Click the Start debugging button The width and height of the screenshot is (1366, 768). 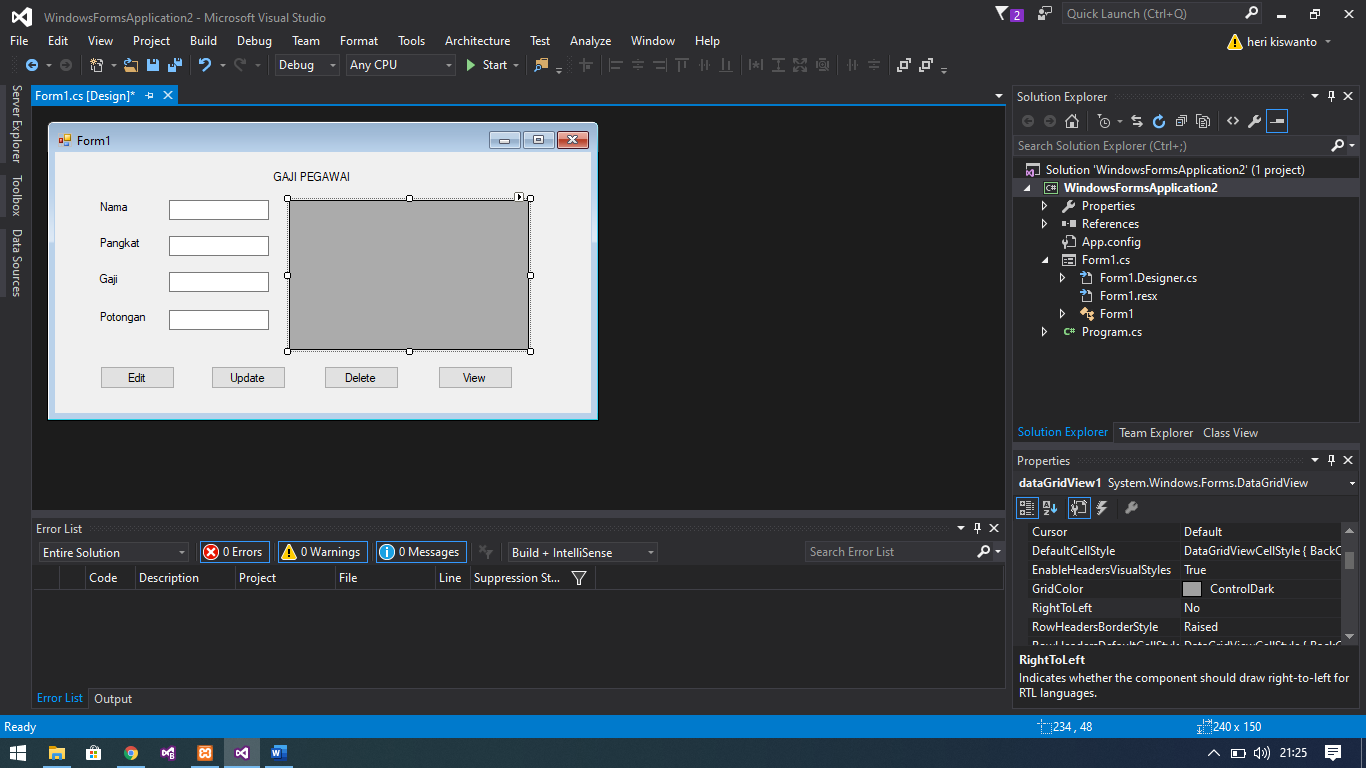(x=489, y=64)
